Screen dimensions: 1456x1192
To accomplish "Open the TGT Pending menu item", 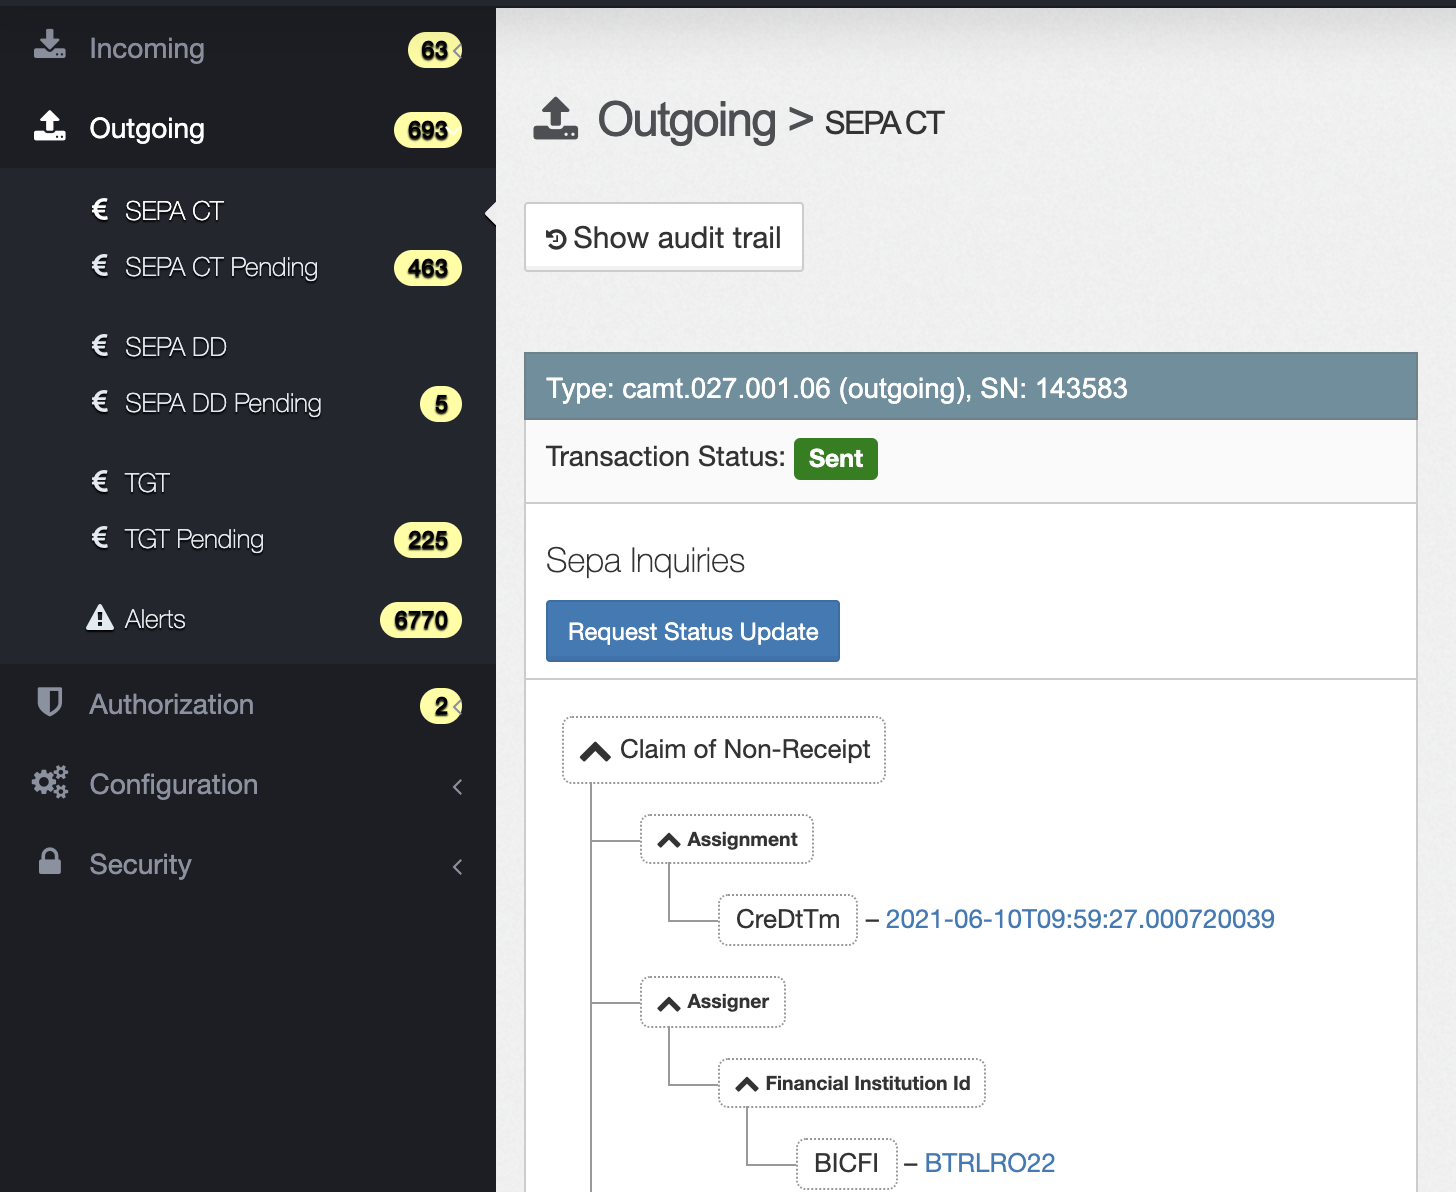I will [x=194, y=539].
